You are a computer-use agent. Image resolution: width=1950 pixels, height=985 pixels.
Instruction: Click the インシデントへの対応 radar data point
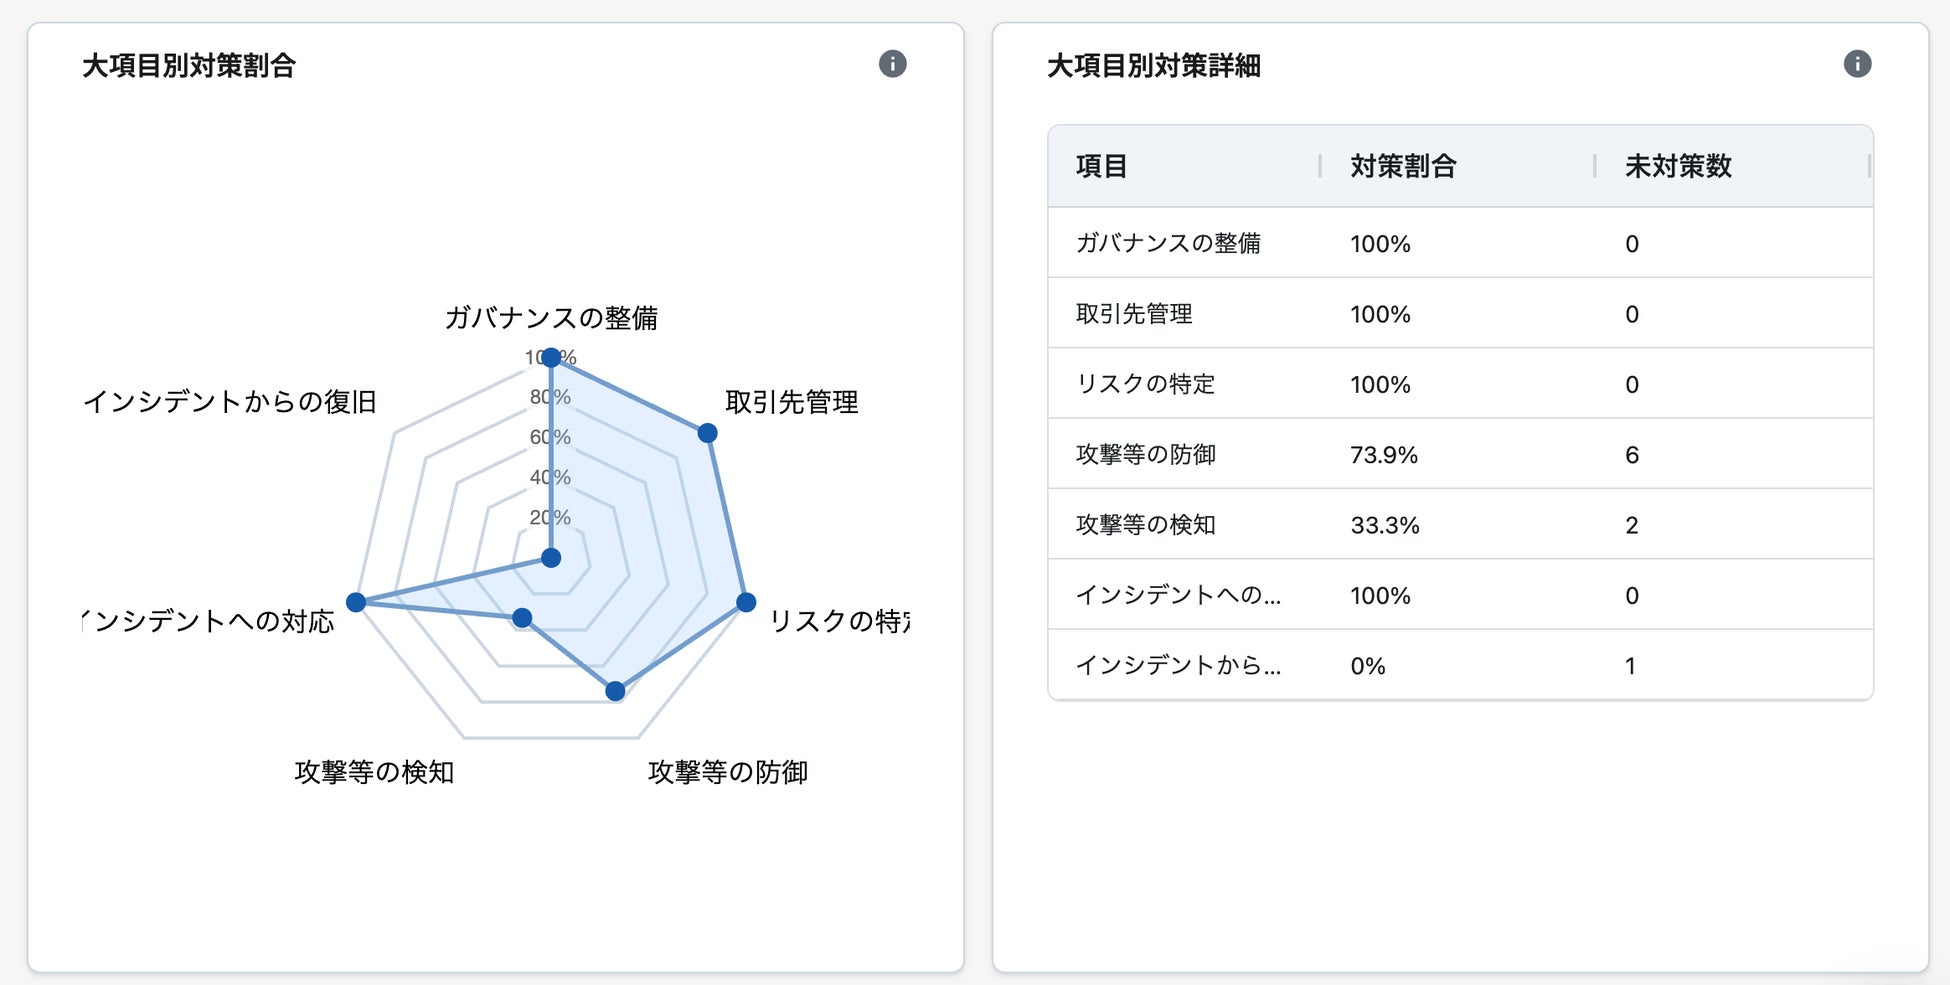click(x=355, y=602)
